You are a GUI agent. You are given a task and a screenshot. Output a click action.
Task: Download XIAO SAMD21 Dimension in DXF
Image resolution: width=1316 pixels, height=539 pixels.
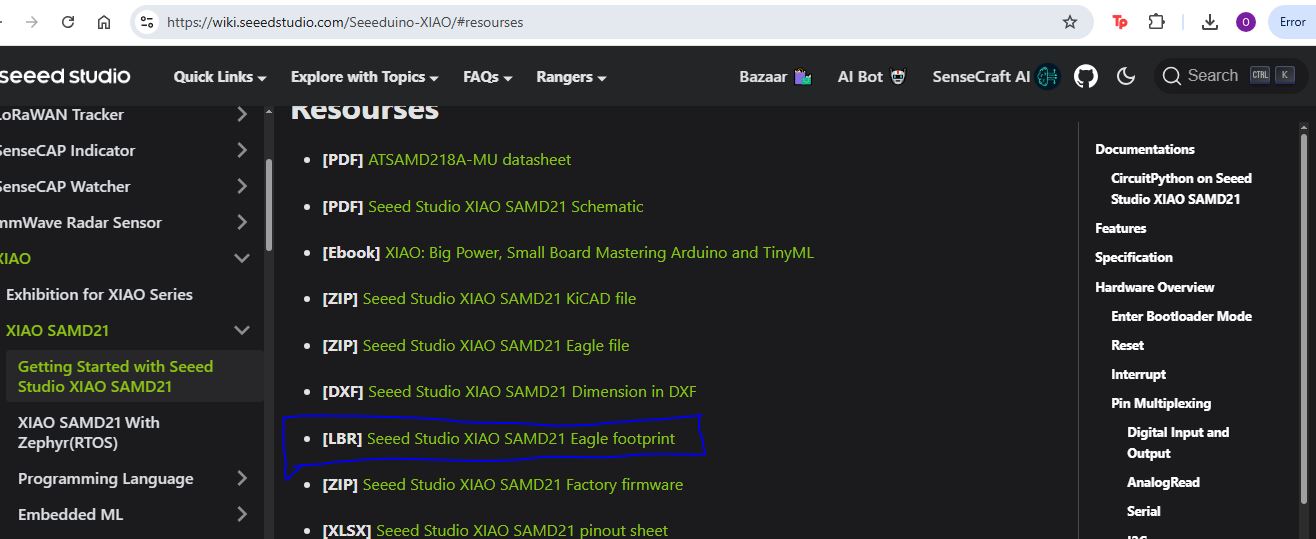(532, 391)
